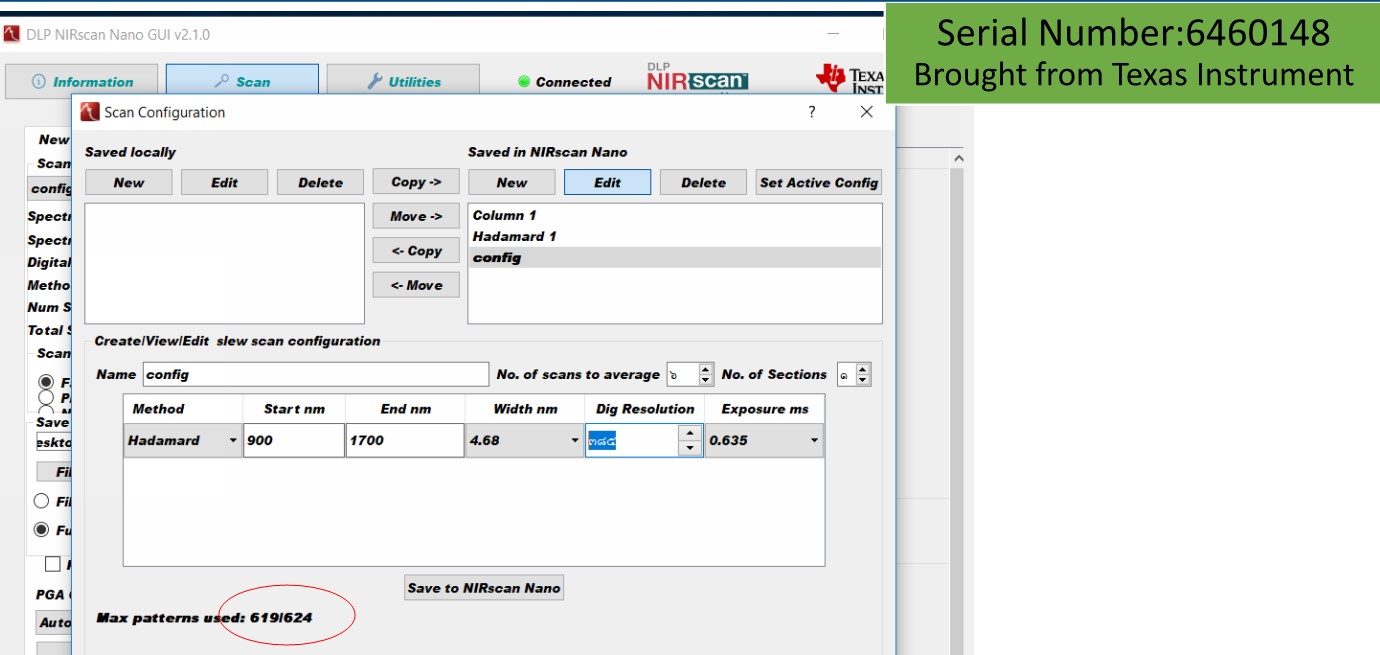Click Set Active Config button
The height and width of the screenshot is (655, 1380).
point(819,182)
